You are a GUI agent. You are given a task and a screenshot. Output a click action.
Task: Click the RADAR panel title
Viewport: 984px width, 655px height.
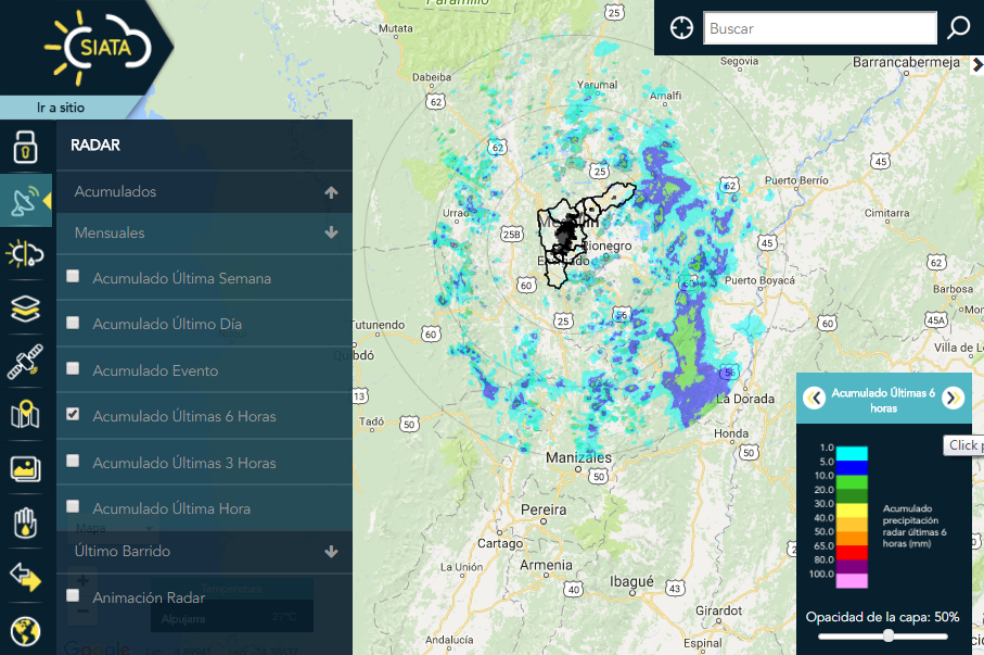95,145
